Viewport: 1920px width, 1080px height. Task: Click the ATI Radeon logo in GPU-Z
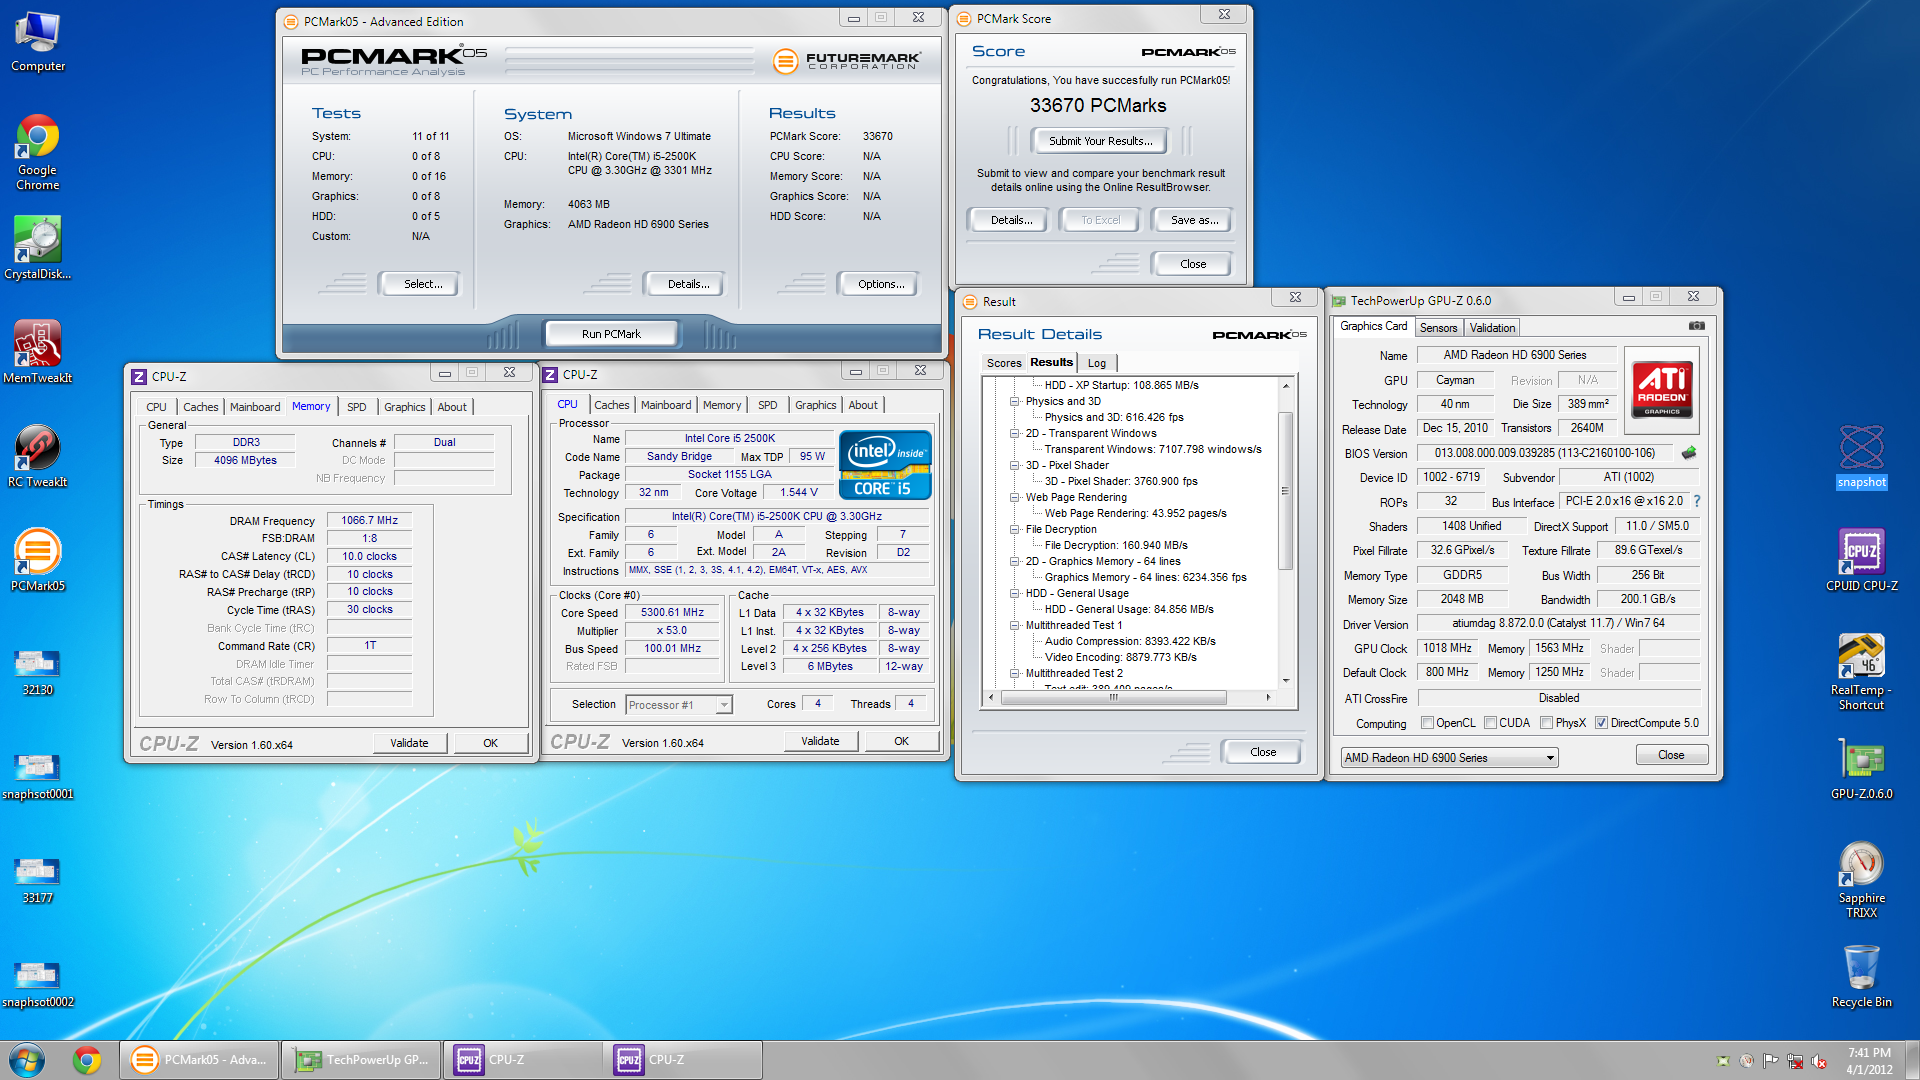pos(1662,389)
